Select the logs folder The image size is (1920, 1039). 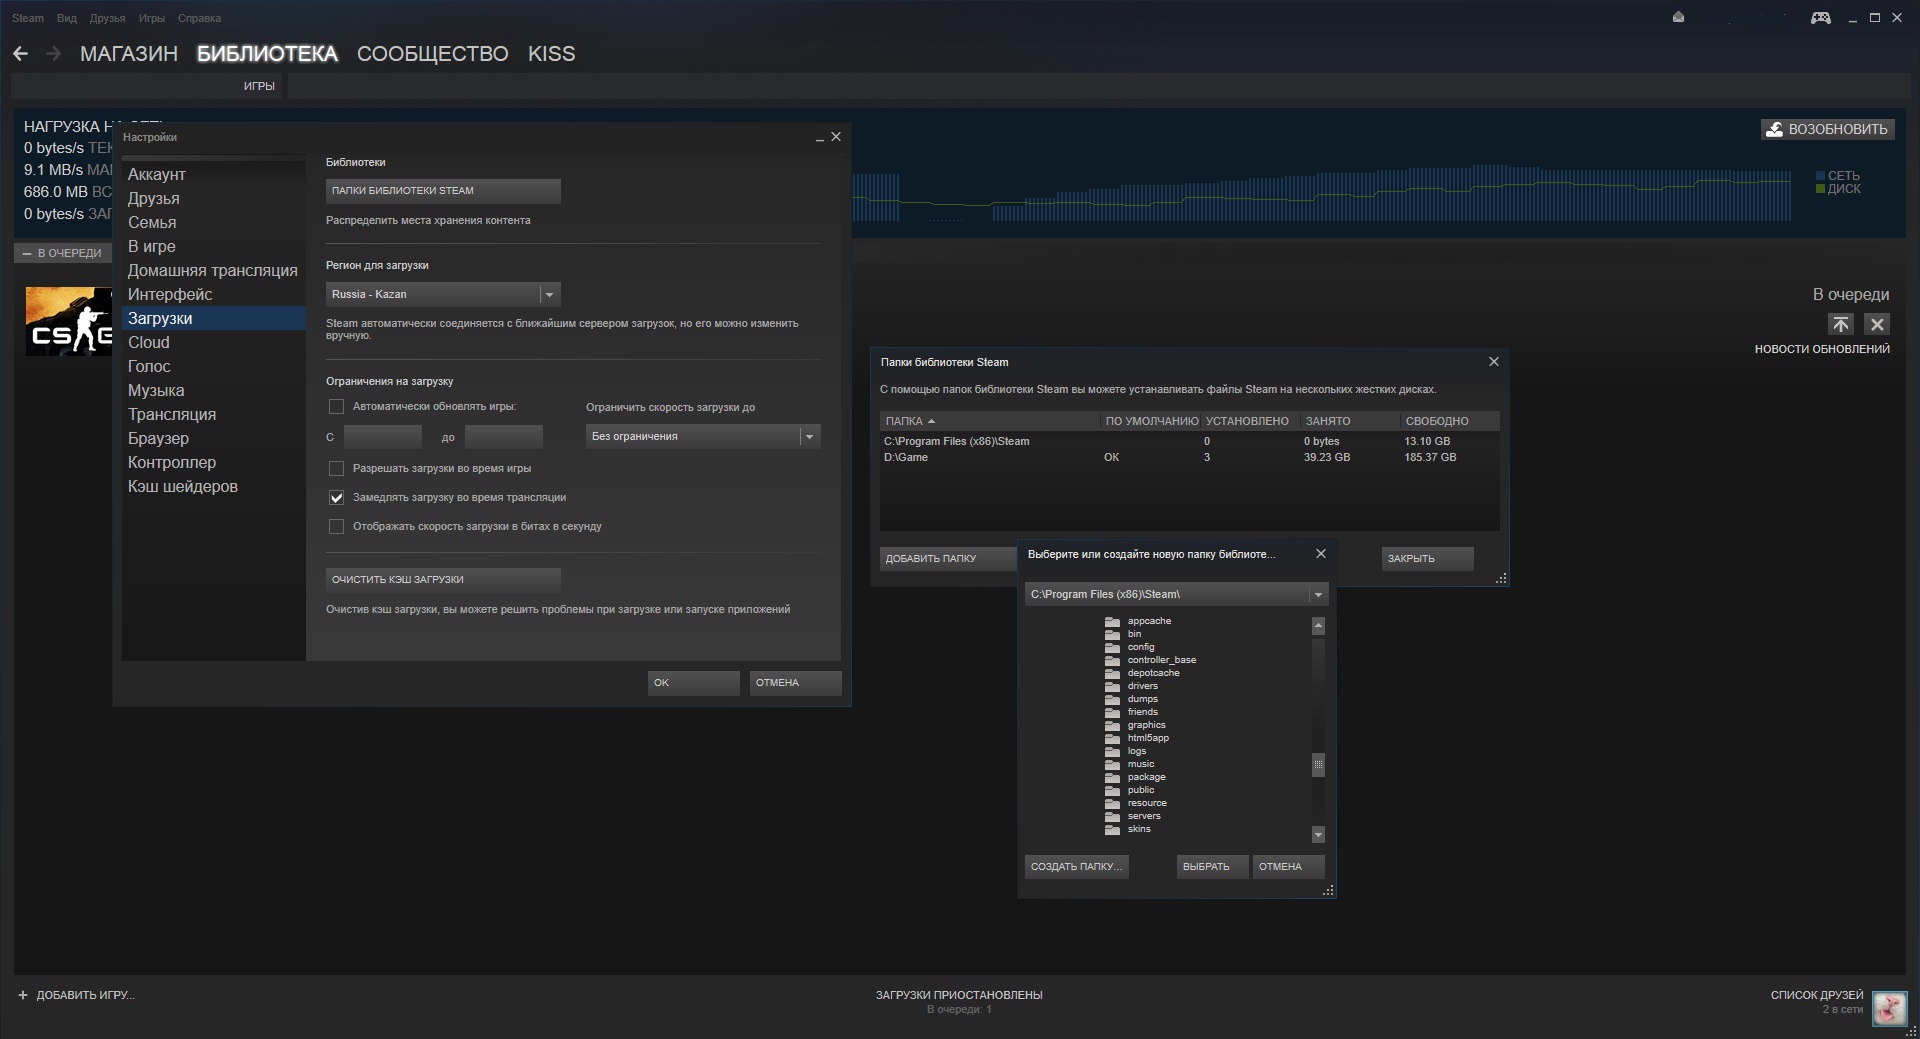coord(1137,751)
